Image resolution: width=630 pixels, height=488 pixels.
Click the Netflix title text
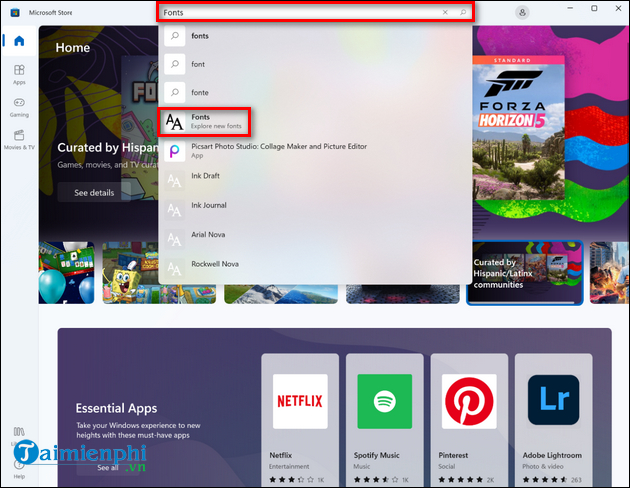click(x=280, y=455)
